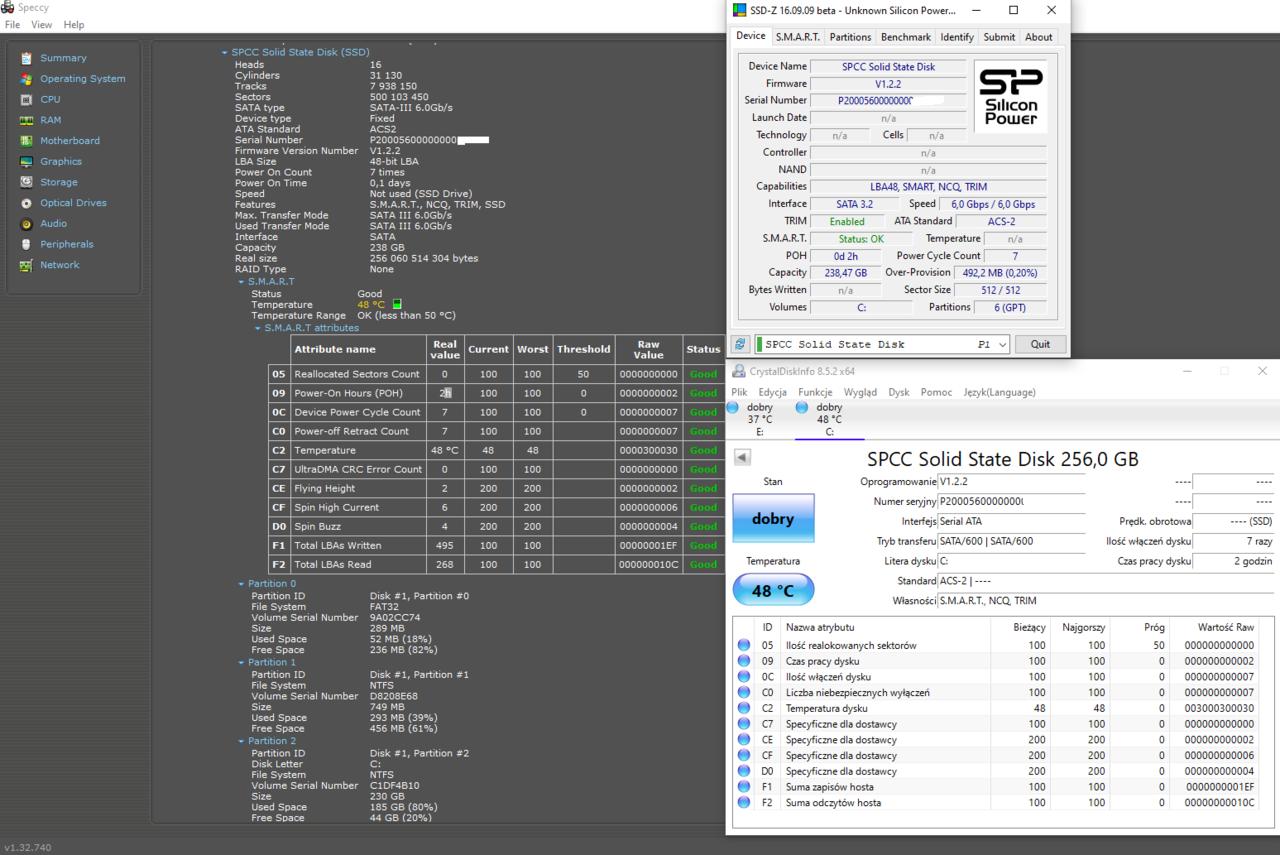Click the SSD-Z app icon in its title bar
The image size is (1280, 855).
click(740, 10)
